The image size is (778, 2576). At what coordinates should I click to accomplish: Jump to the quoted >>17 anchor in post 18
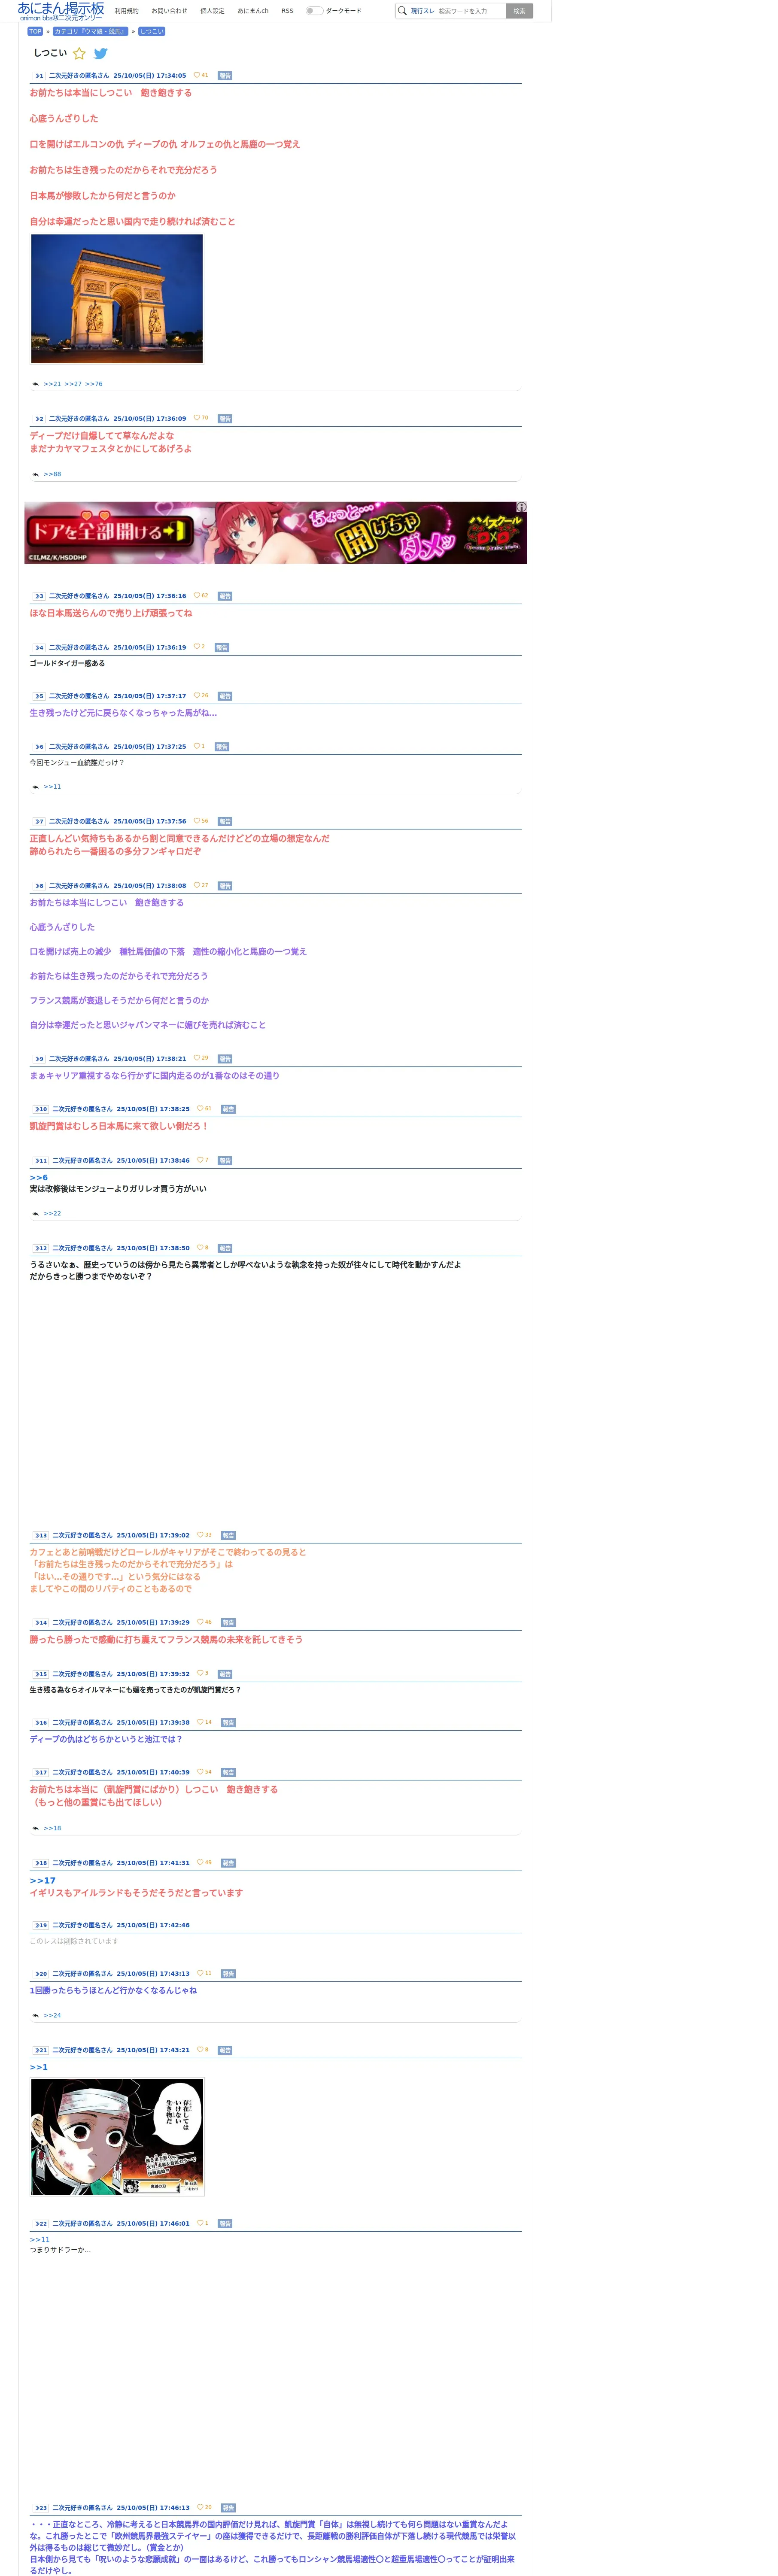point(43,1880)
